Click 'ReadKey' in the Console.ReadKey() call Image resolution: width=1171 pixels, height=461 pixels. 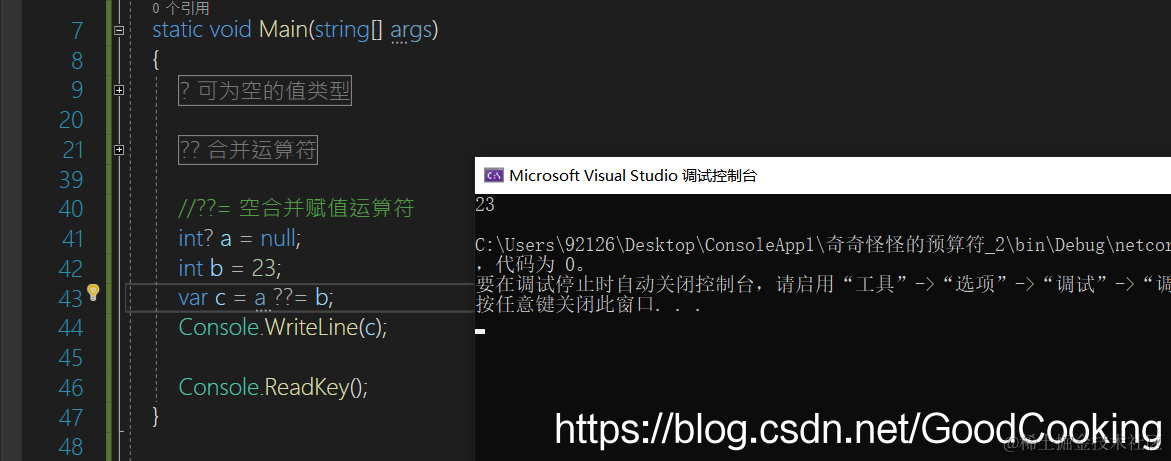coord(306,388)
